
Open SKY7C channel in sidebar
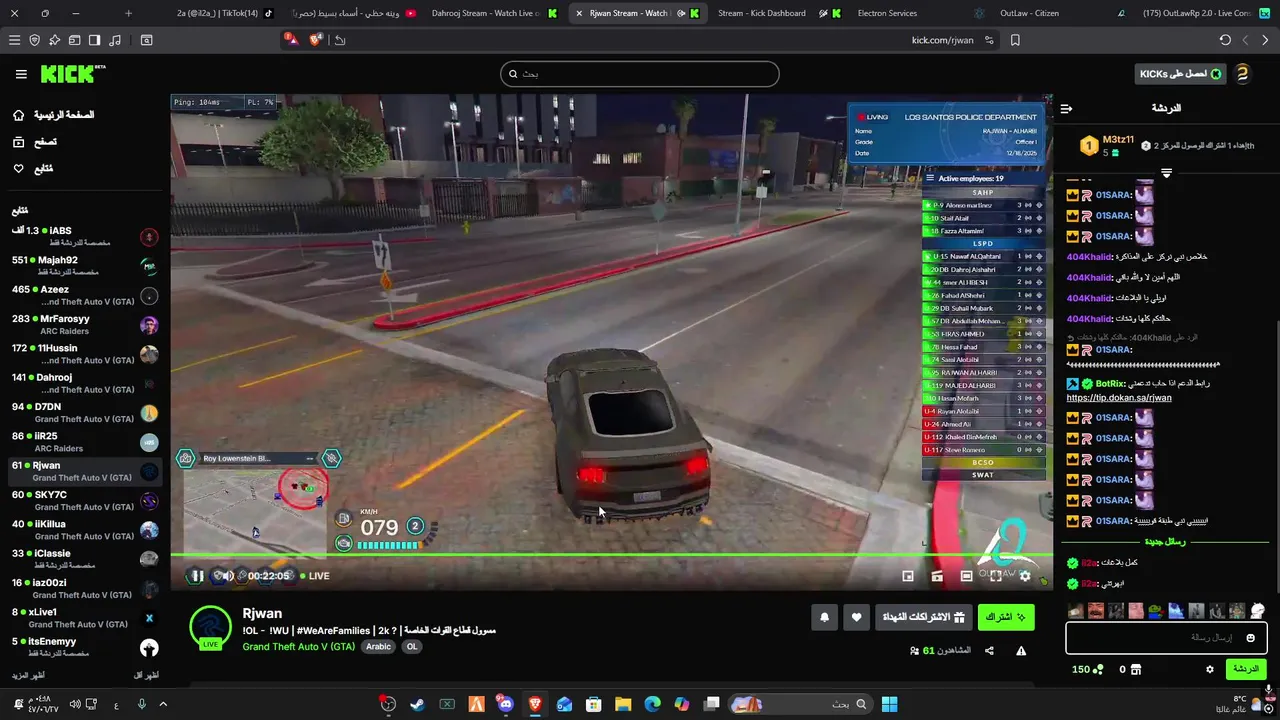[85, 501]
